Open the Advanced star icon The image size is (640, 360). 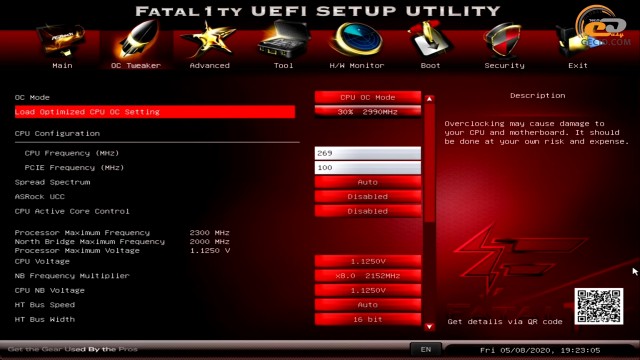point(209,41)
